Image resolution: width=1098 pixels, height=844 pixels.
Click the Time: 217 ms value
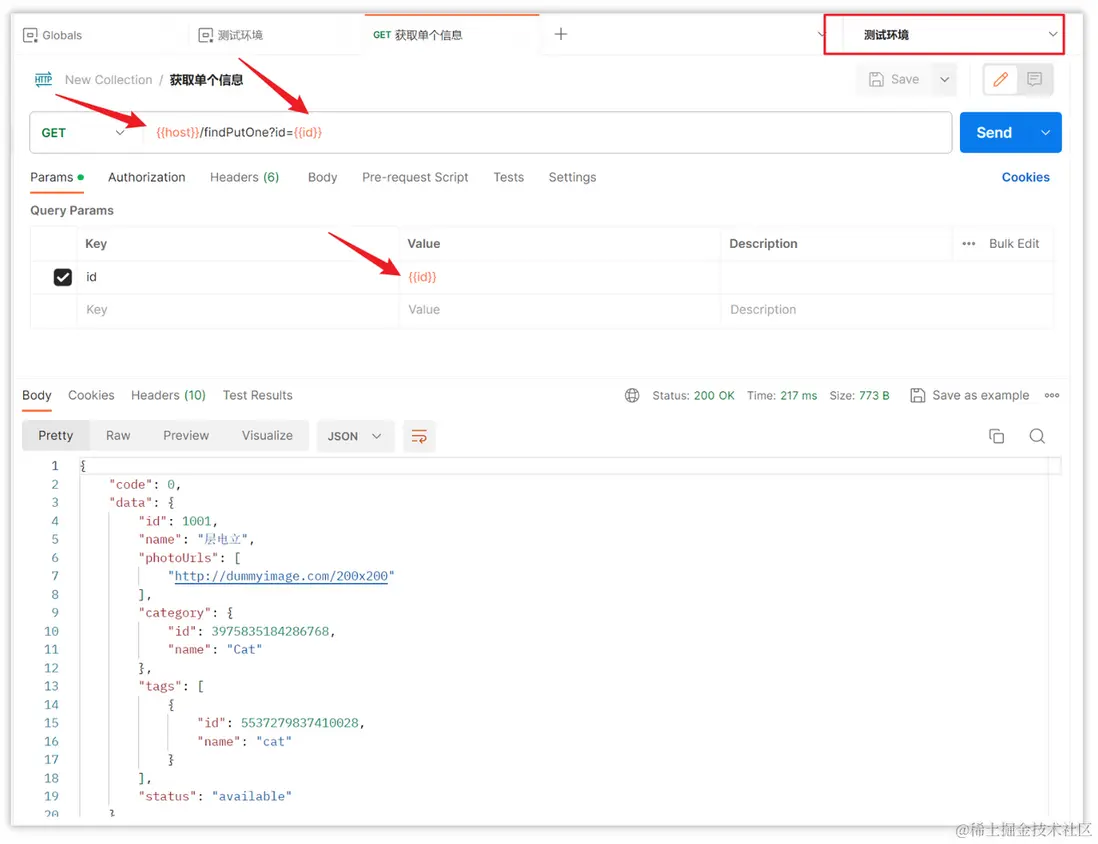[x=781, y=396]
